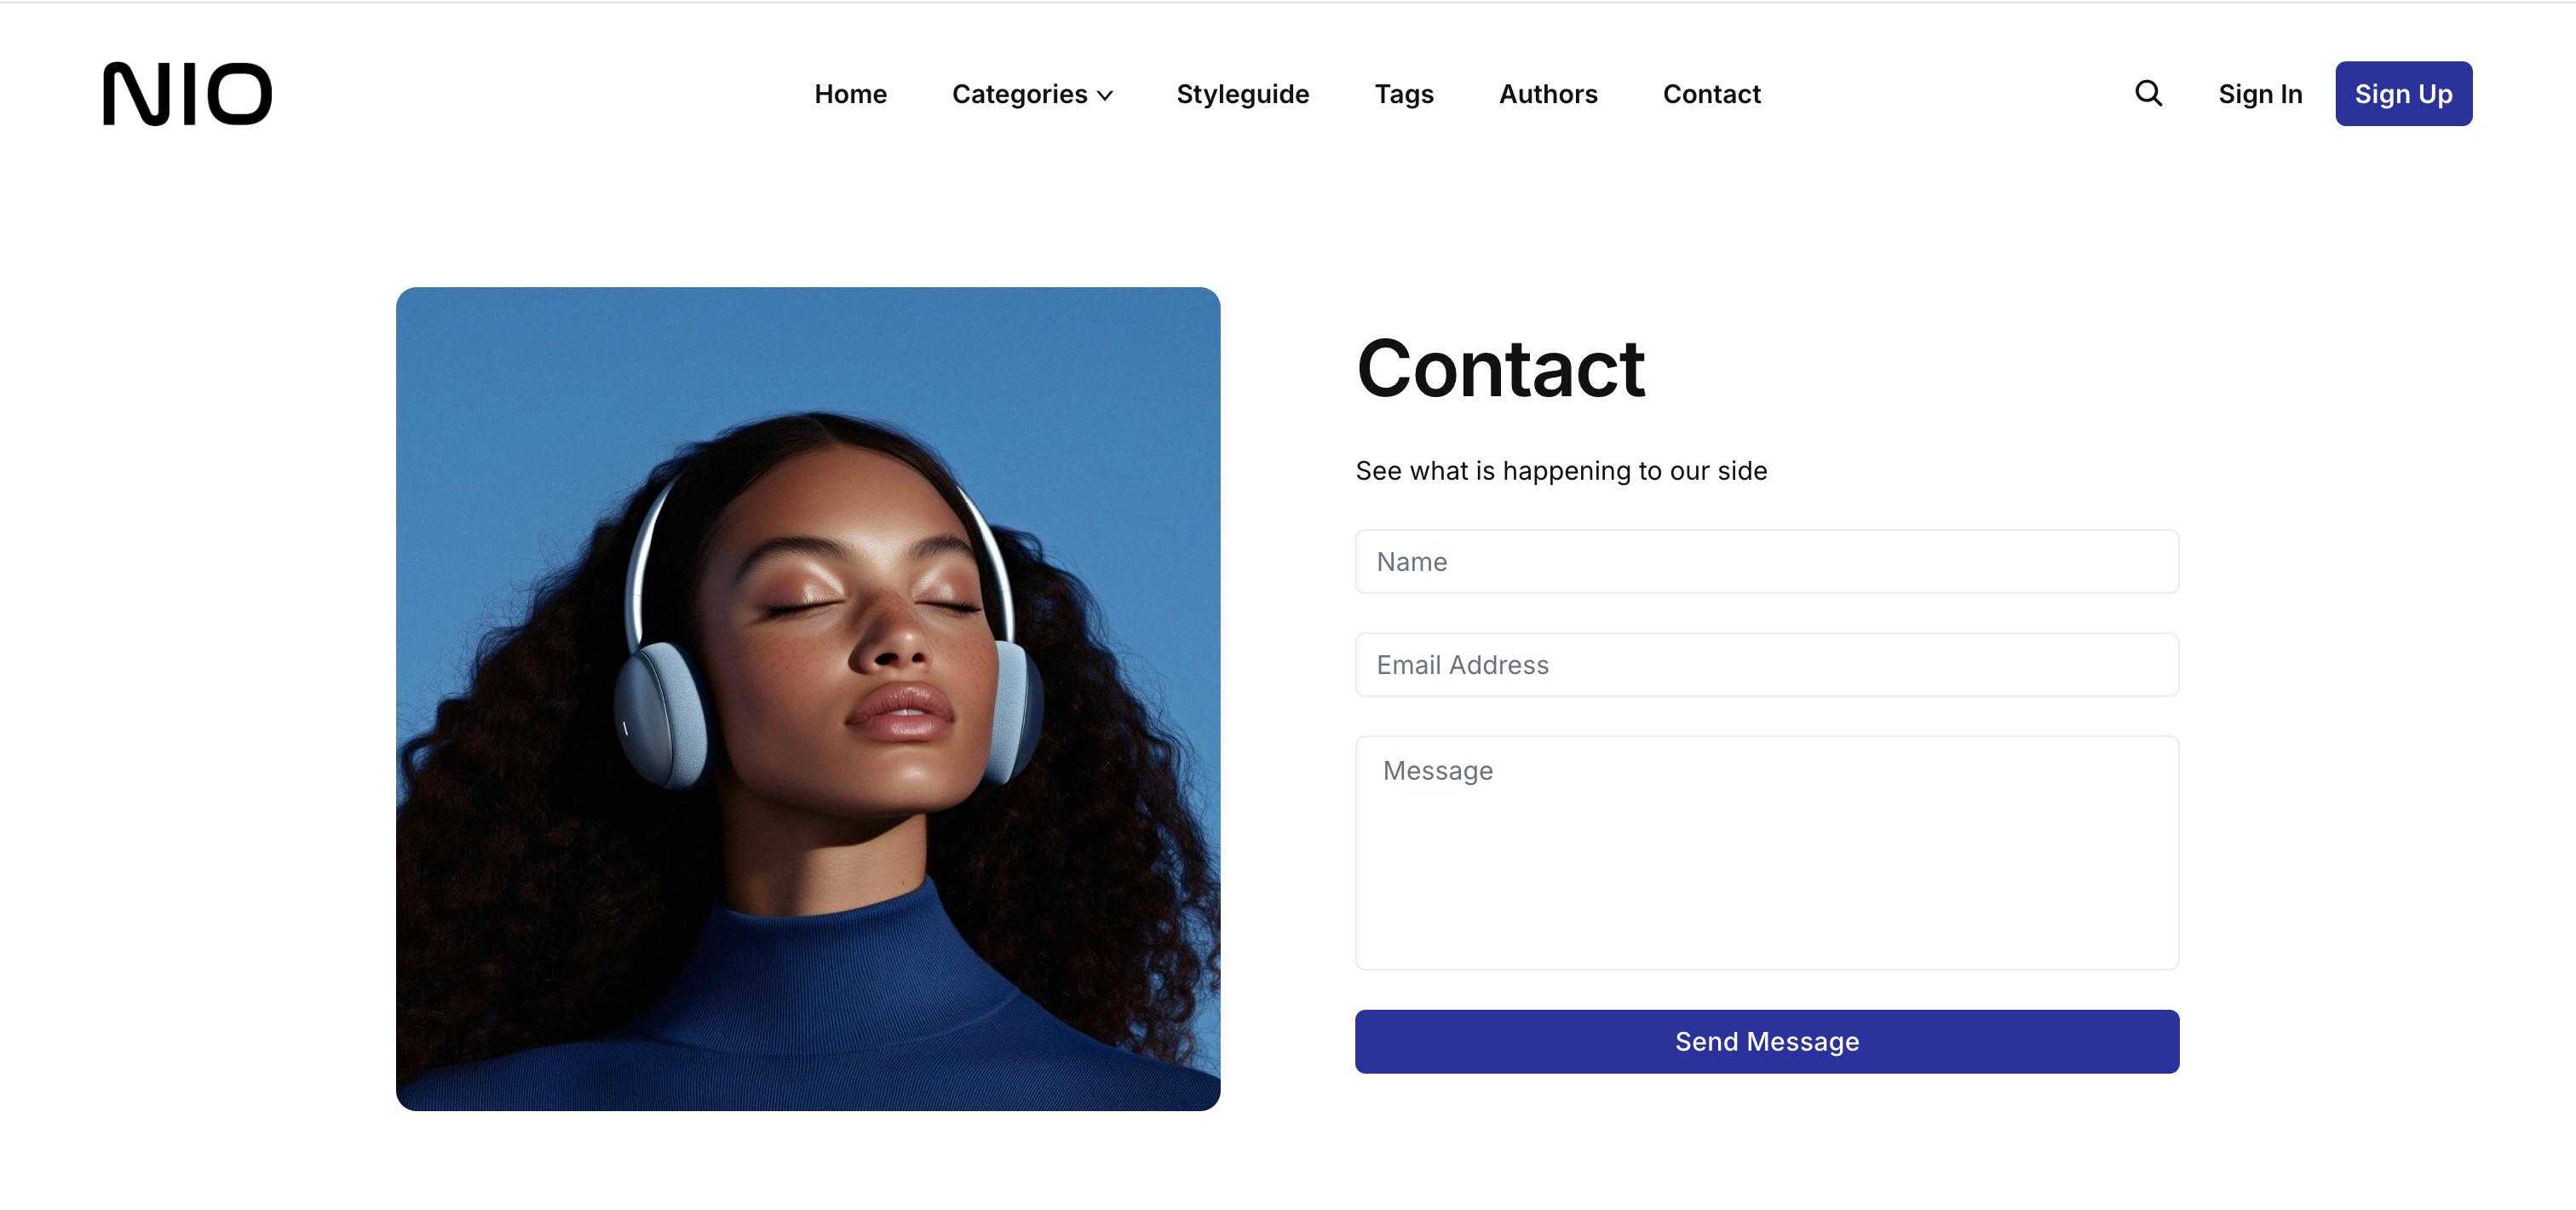Click the Authors tab in the navbar
The height and width of the screenshot is (1210, 2576).
click(x=1548, y=94)
